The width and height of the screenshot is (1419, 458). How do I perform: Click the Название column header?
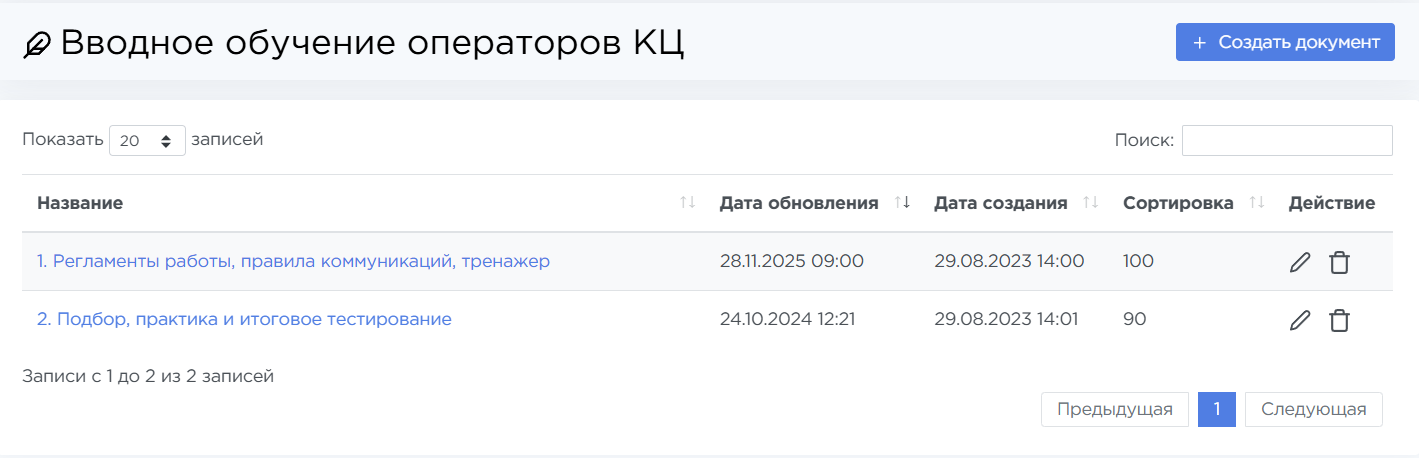pyautogui.click(x=80, y=203)
